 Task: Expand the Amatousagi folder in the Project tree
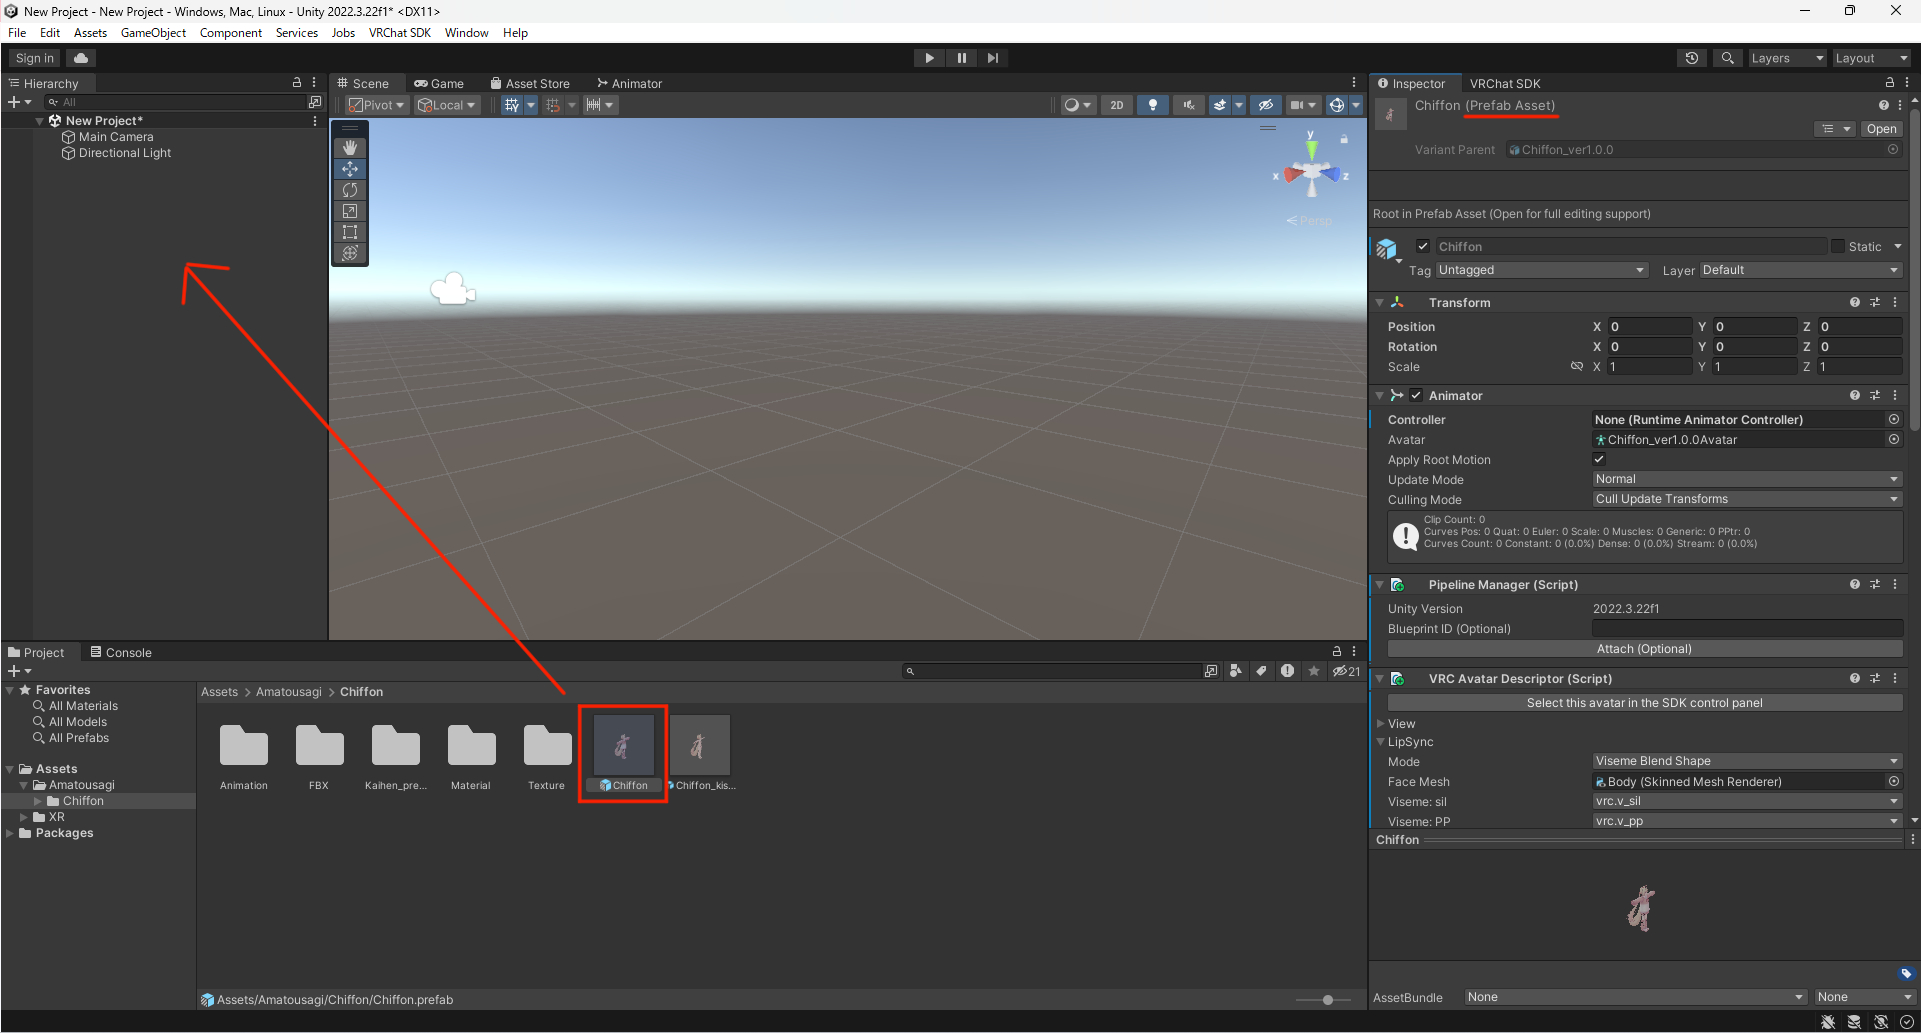23,784
